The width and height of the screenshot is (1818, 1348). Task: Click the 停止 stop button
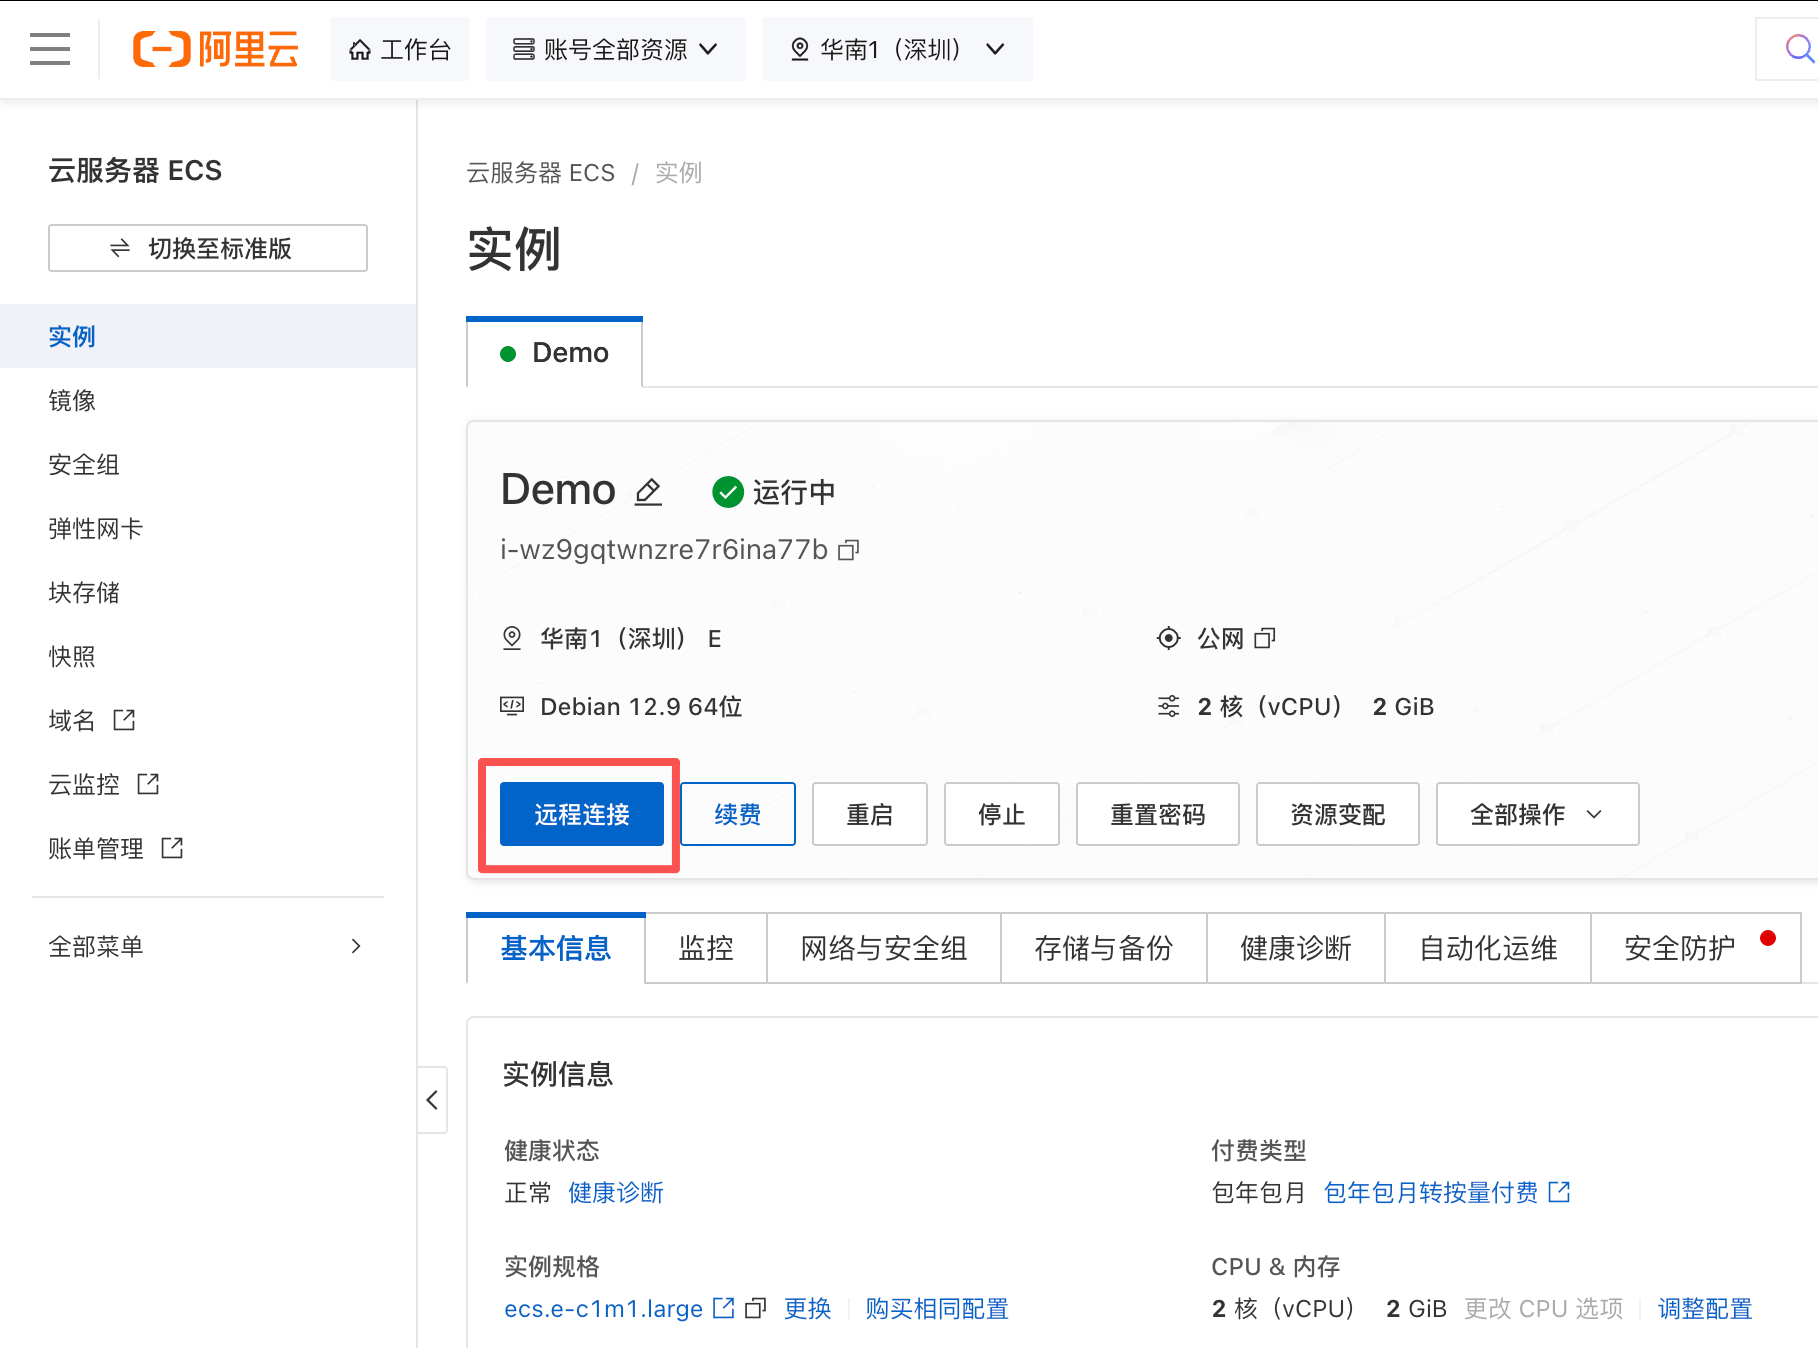coord(1002,814)
